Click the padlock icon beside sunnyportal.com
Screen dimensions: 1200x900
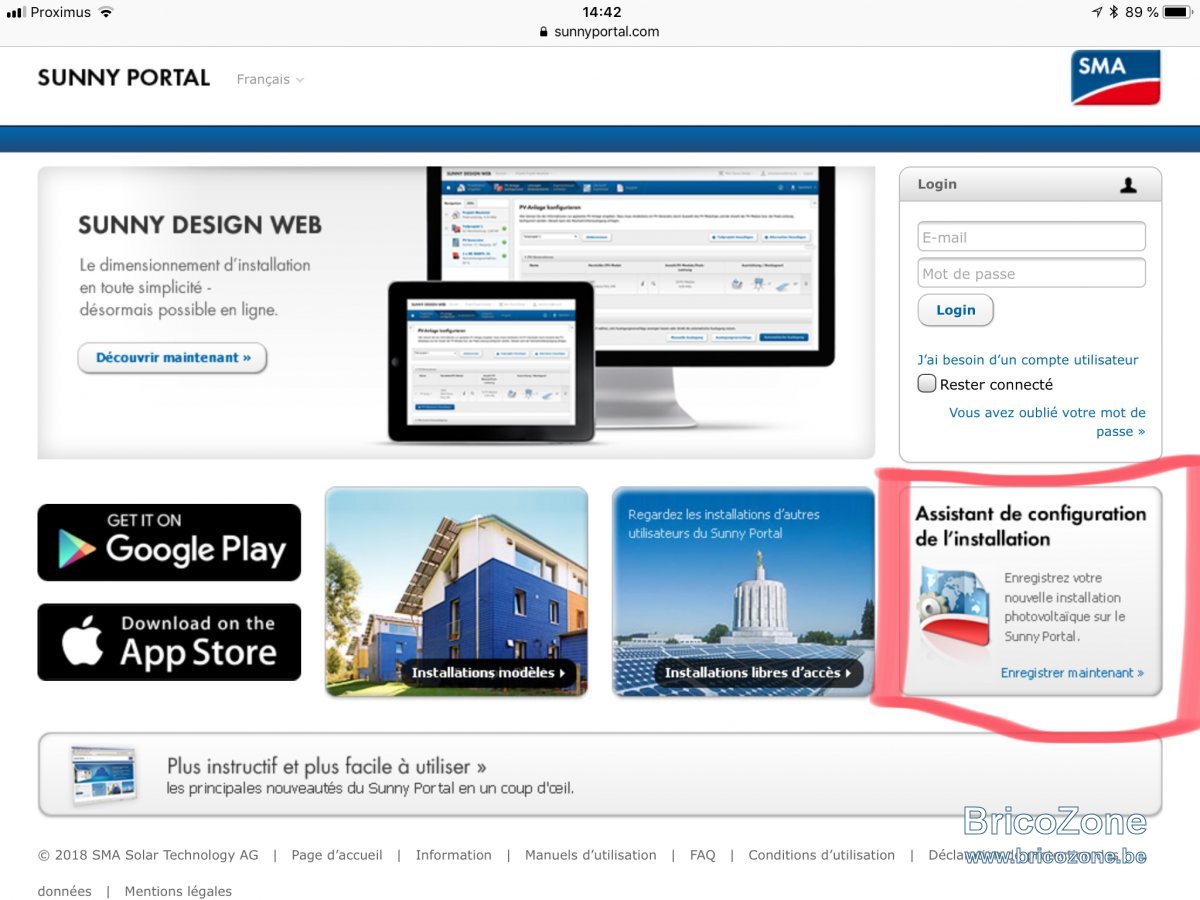(544, 32)
